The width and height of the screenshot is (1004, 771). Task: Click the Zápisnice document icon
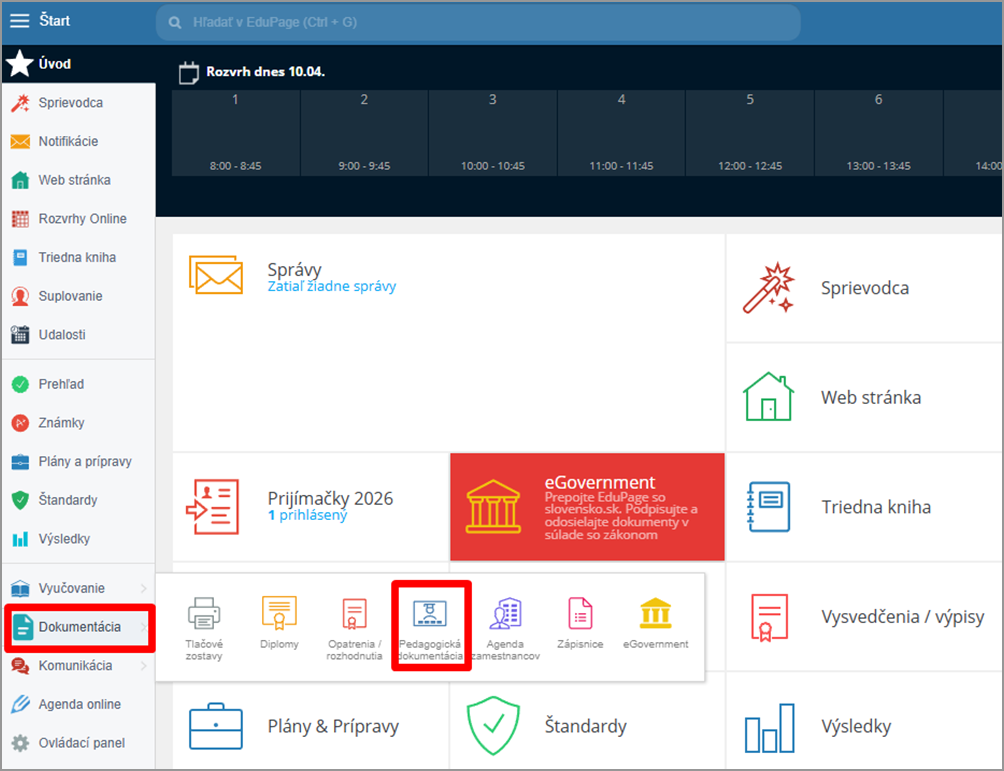(x=580, y=613)
